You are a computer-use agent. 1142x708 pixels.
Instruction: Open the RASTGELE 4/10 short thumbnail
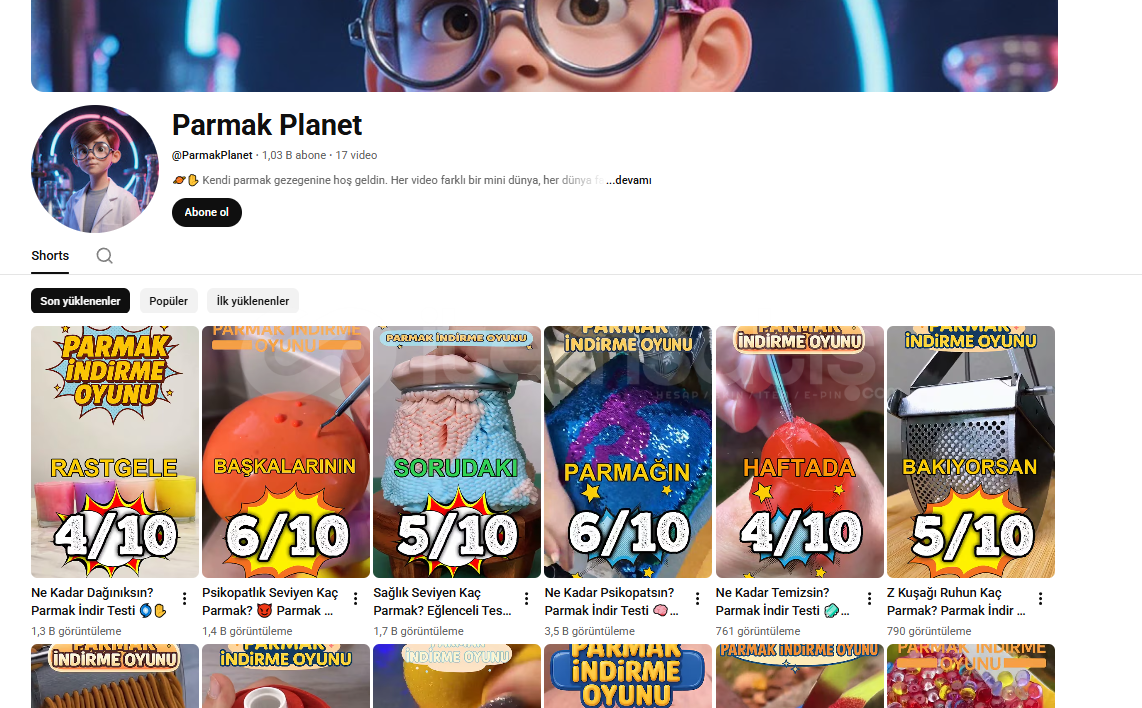tap(115, 452)
